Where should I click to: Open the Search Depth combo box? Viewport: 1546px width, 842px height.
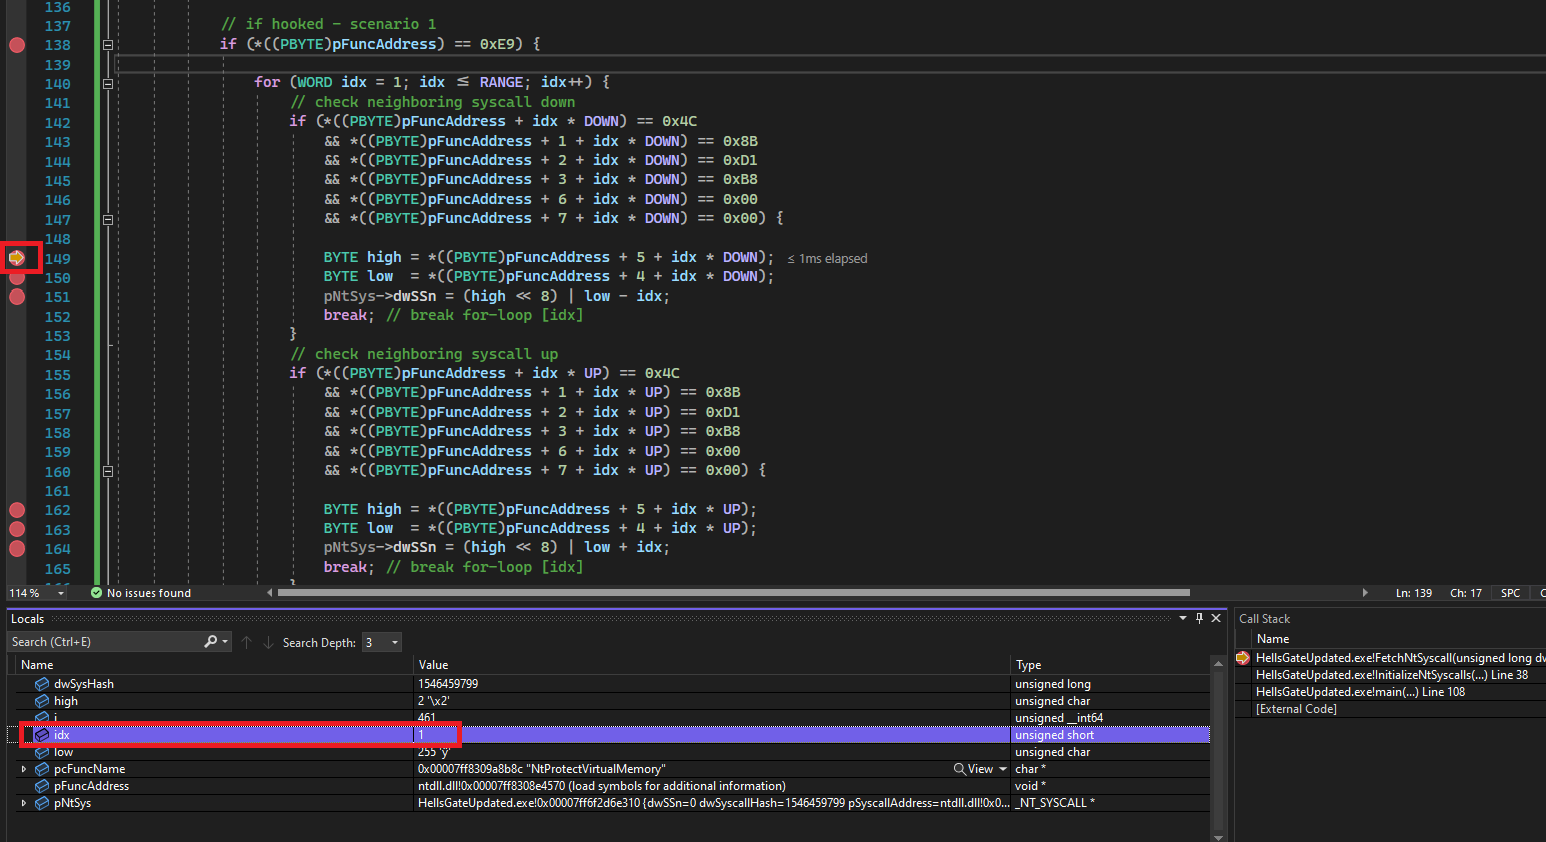[x=382, y=642]
